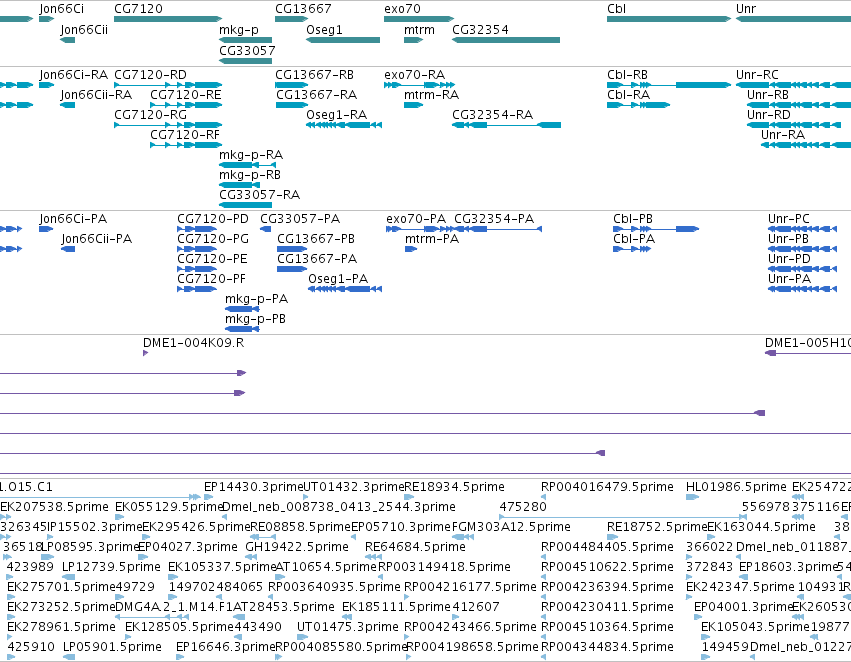Screen dimensions: 851x662
Task: Click transcript Unr-RB
Action: tap(799, 105)
